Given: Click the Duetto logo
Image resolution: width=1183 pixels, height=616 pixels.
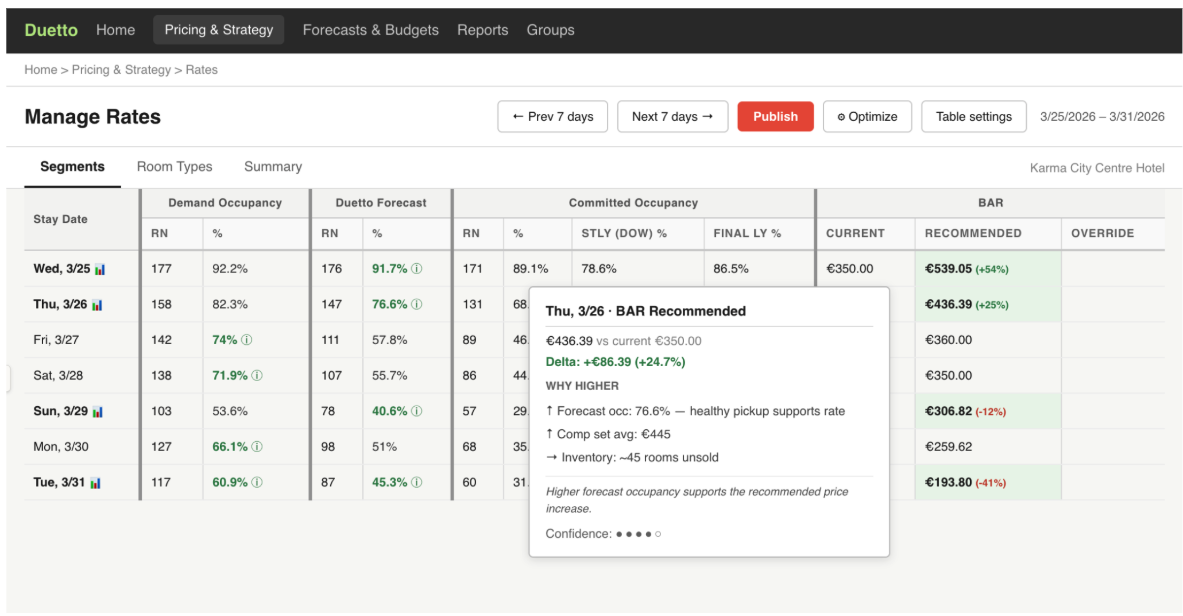Looking at the screenshot, I should tap(51, 30).
